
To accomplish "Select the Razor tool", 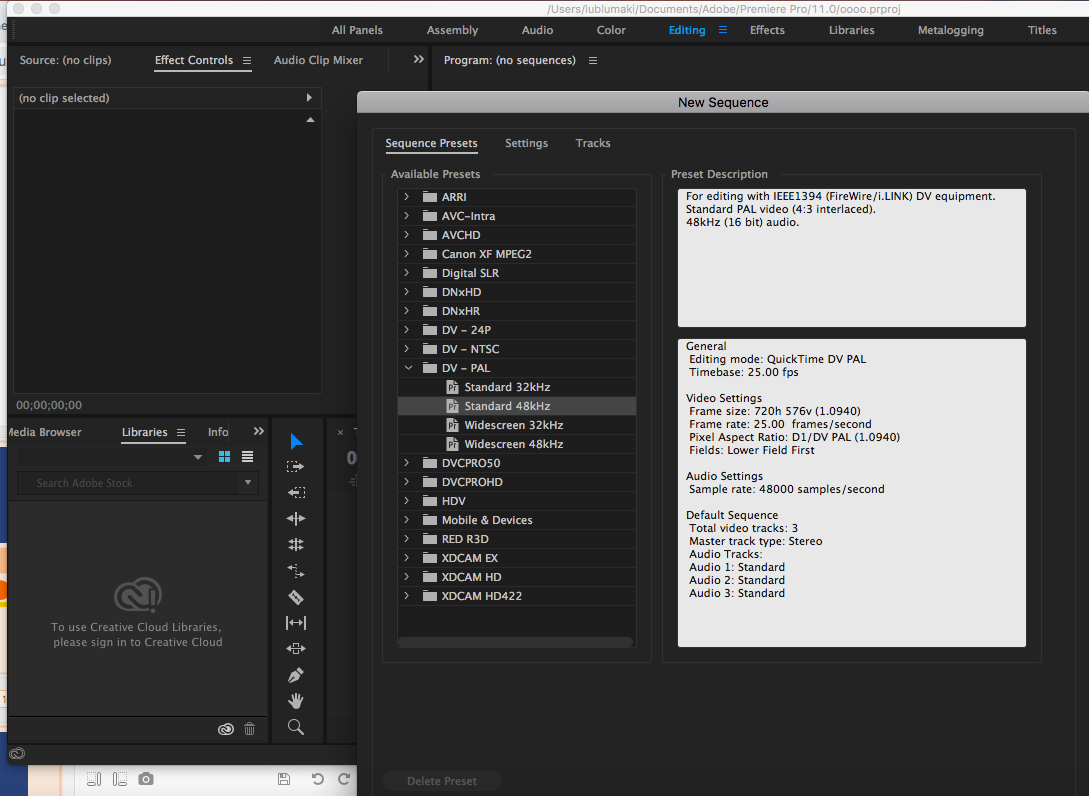I will pyautogui.click(x=296, y=597).
